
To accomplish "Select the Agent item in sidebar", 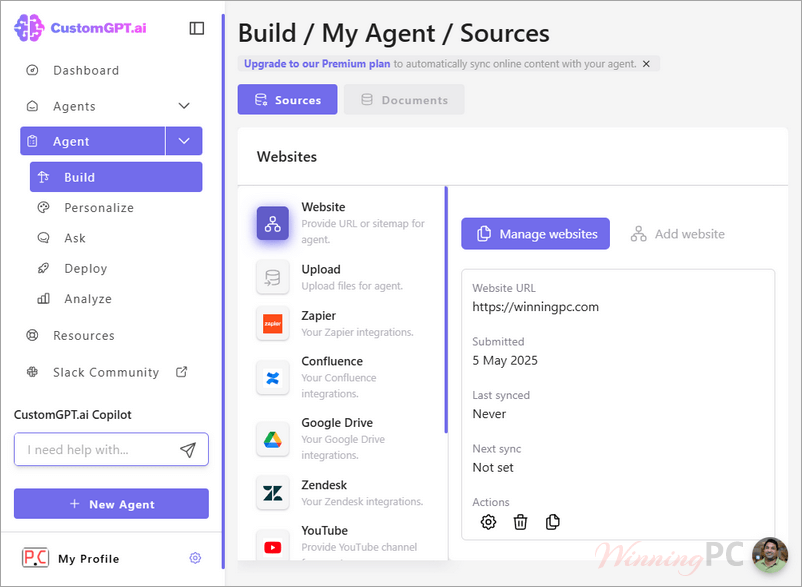I will tap(93, 141).
